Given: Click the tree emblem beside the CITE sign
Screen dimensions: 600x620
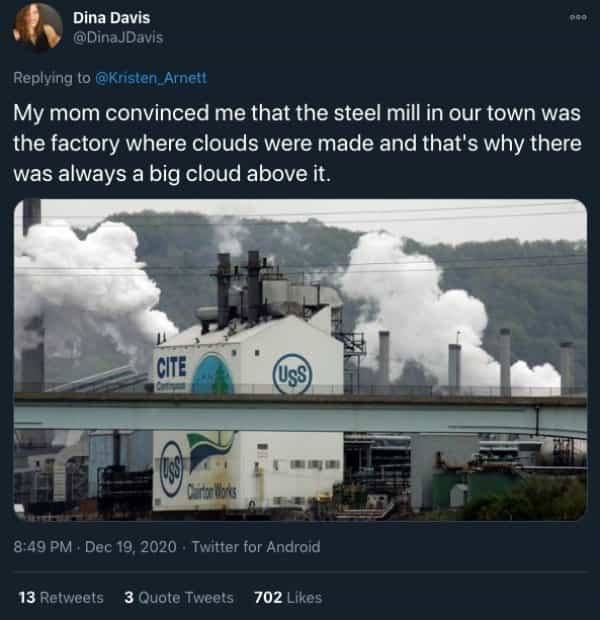Looking at the screenshot, I should pos(213,374).
